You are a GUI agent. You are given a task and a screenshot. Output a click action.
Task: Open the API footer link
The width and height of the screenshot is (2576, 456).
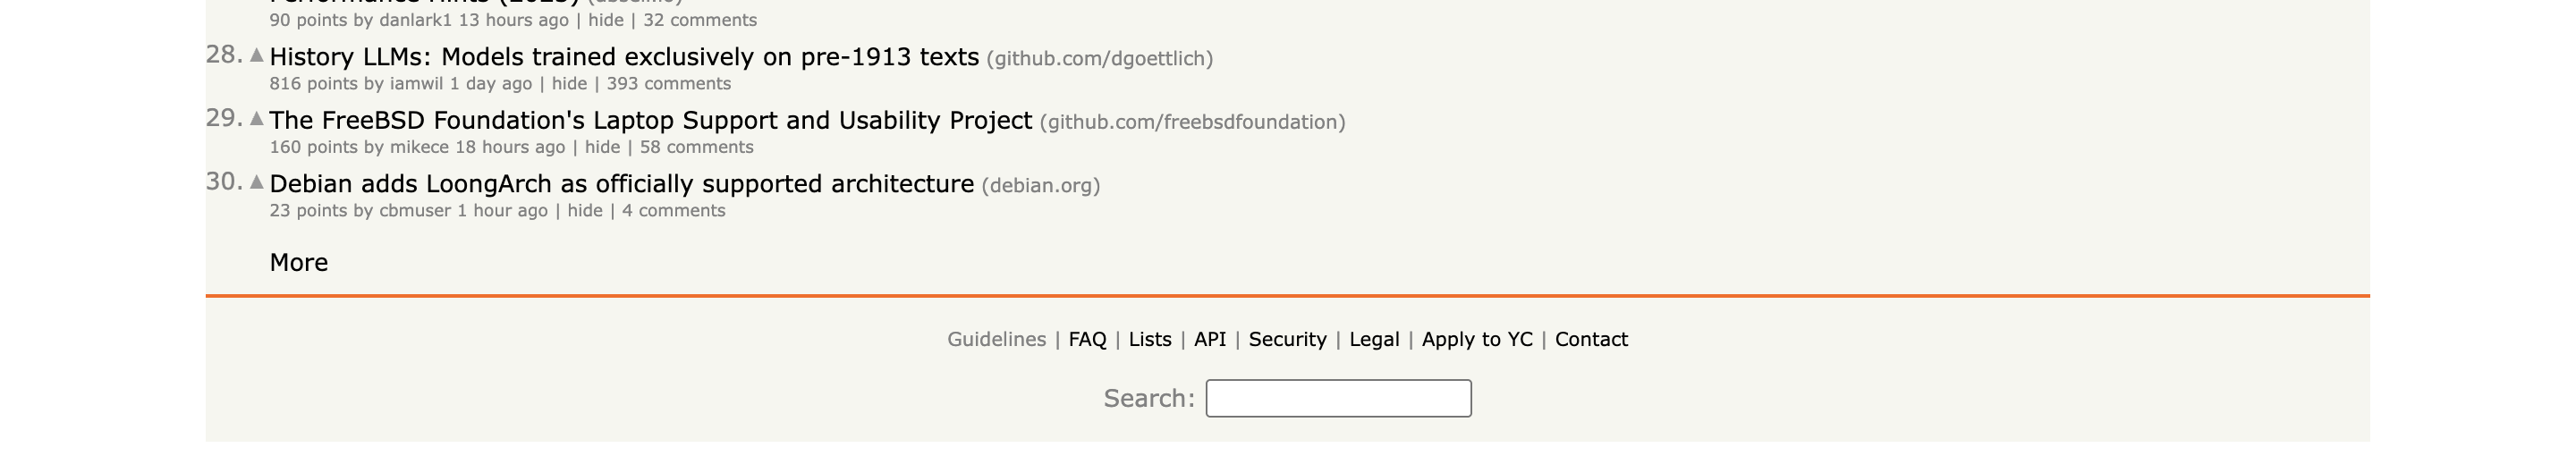click(1209, 339)
